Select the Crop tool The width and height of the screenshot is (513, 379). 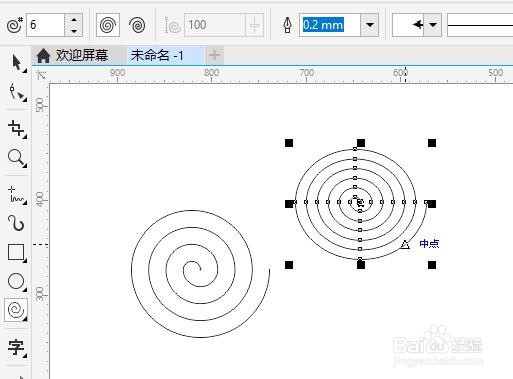click(x=17, y=128)
